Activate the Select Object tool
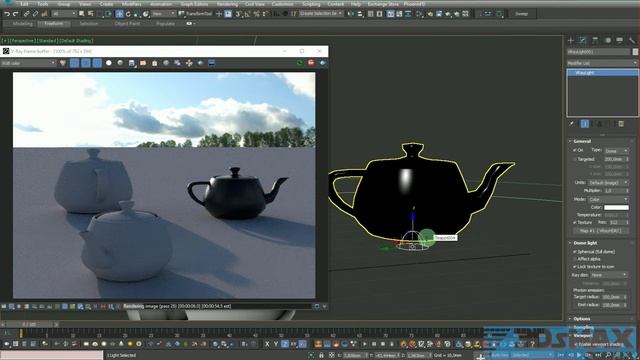 [82, 14]
